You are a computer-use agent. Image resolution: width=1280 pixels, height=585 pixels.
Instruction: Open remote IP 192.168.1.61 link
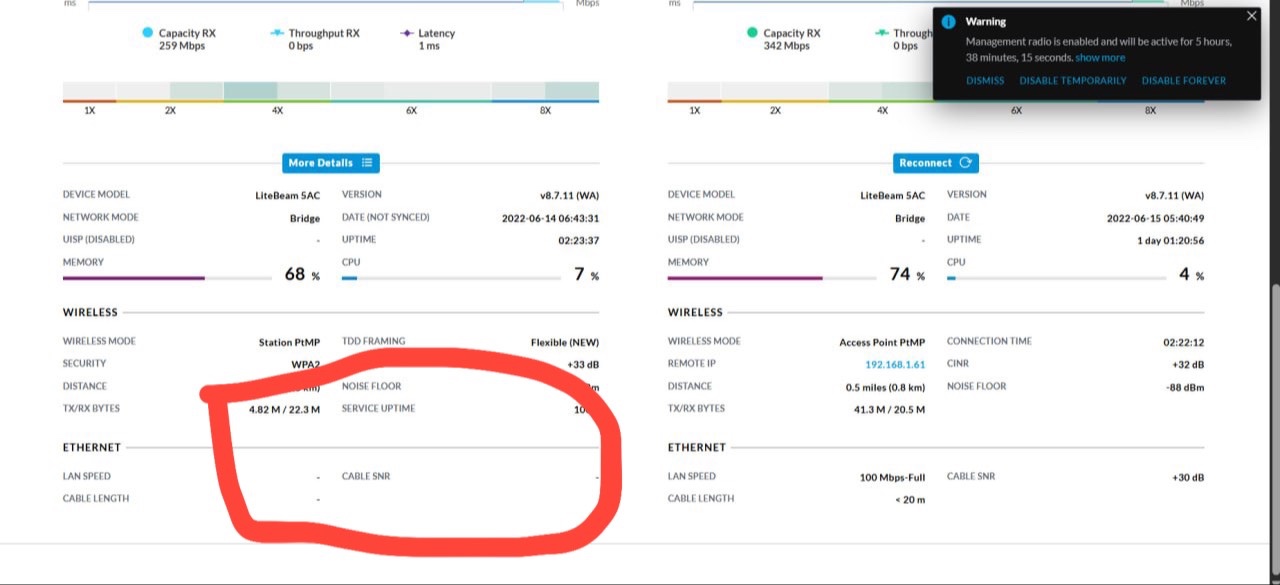point(897,364)
